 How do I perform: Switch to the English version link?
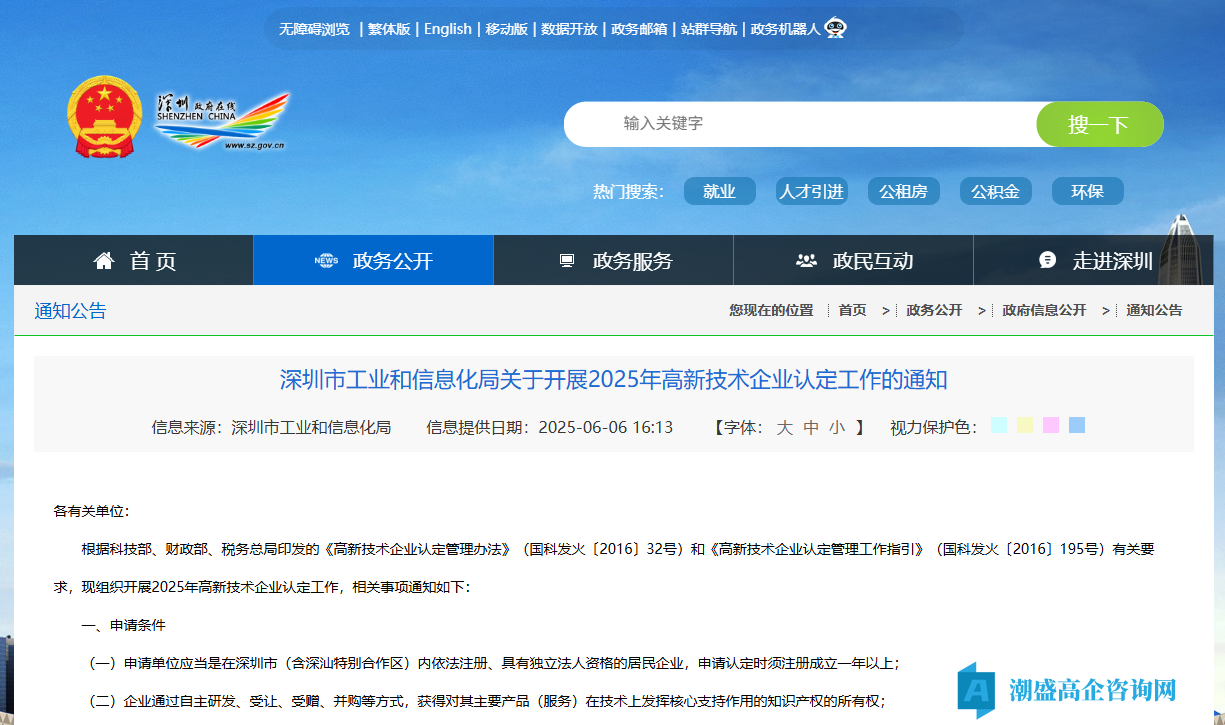click(447, 29)
